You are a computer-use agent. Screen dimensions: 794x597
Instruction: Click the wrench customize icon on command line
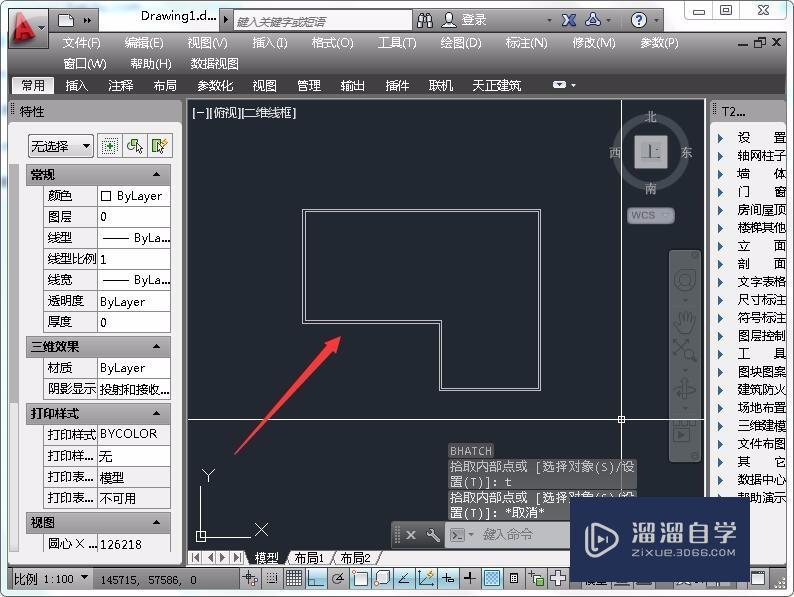click(433, 535)
